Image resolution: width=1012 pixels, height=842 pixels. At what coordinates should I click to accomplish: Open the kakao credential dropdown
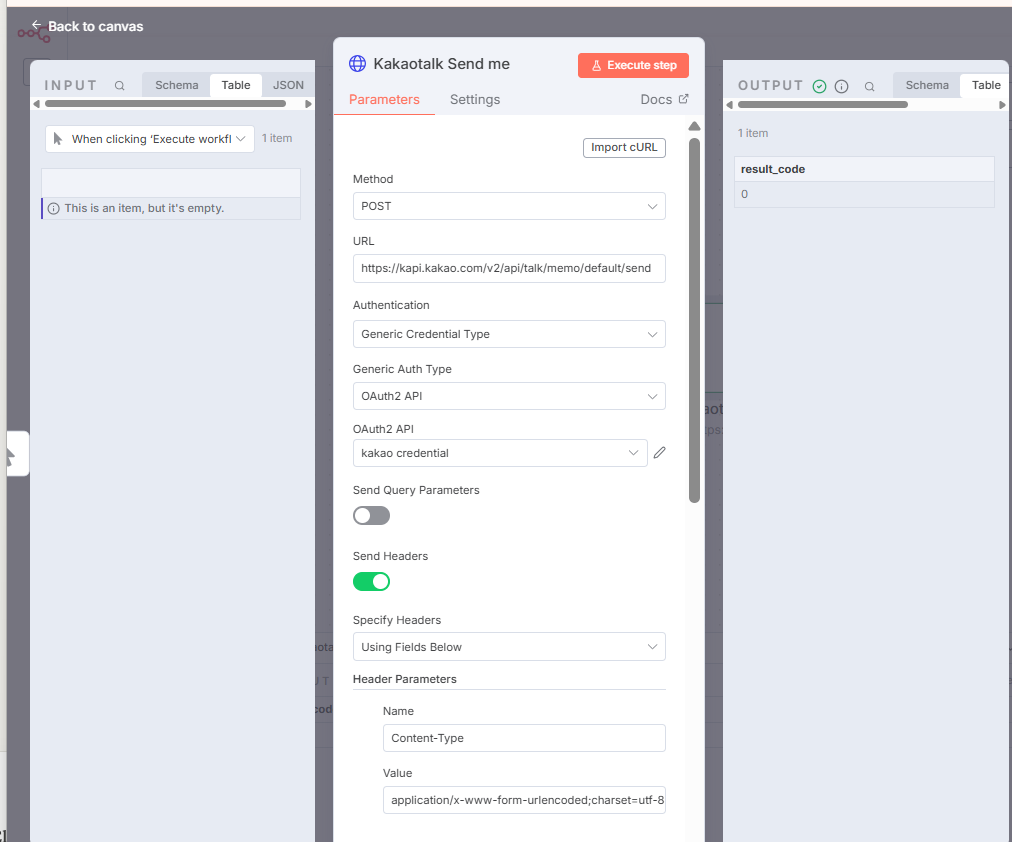[500, 453]
